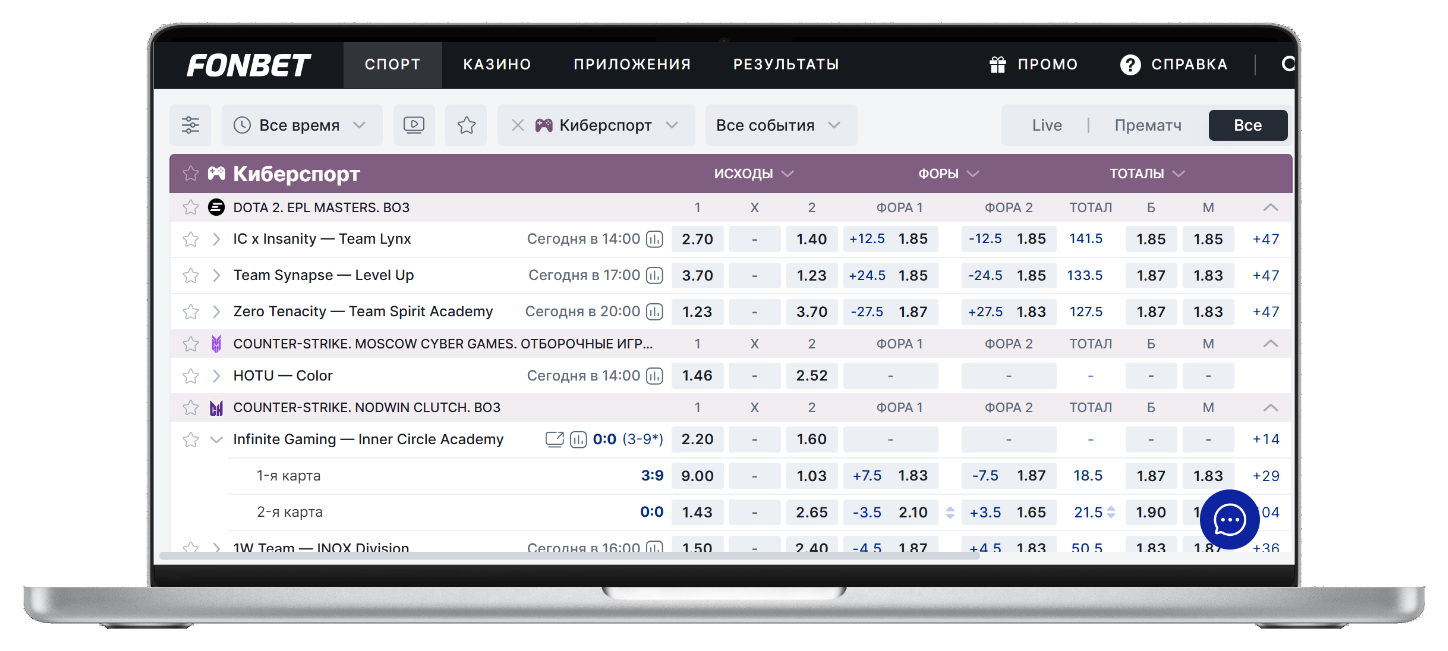Viewport: 1448px width, 651px height.
Task: Click Moscow Cyber Games league icon
Action: point(216,344)
